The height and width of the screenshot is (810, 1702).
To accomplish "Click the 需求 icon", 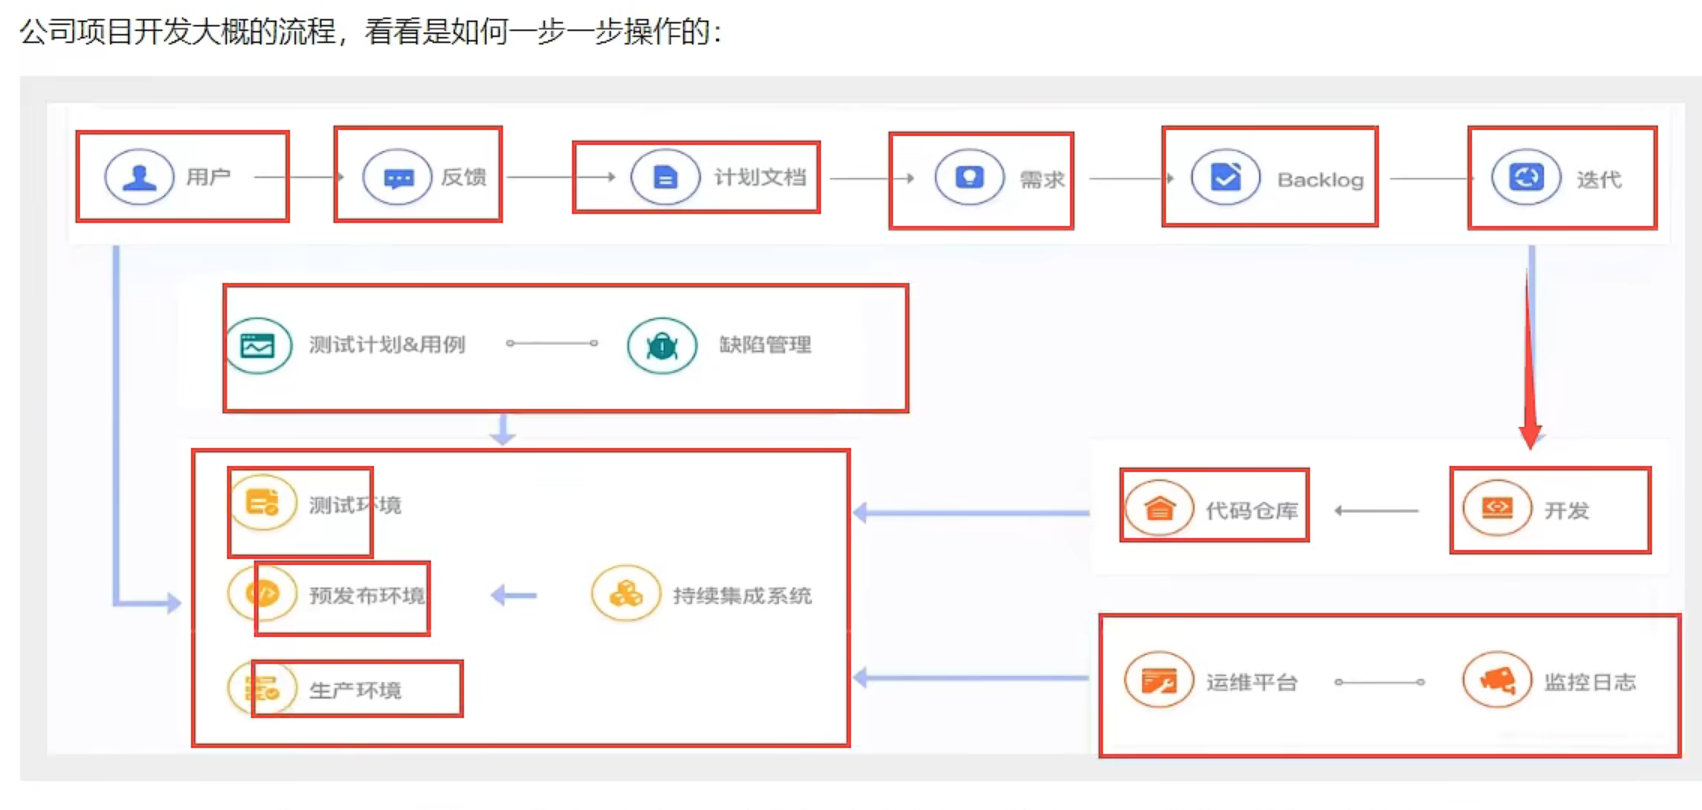I will coord(969,177).
